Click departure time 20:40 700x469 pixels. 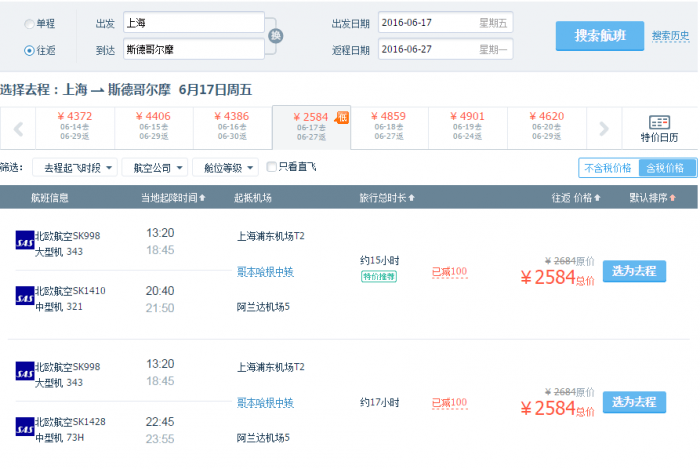pyautogui.click(x=160, y=291)
